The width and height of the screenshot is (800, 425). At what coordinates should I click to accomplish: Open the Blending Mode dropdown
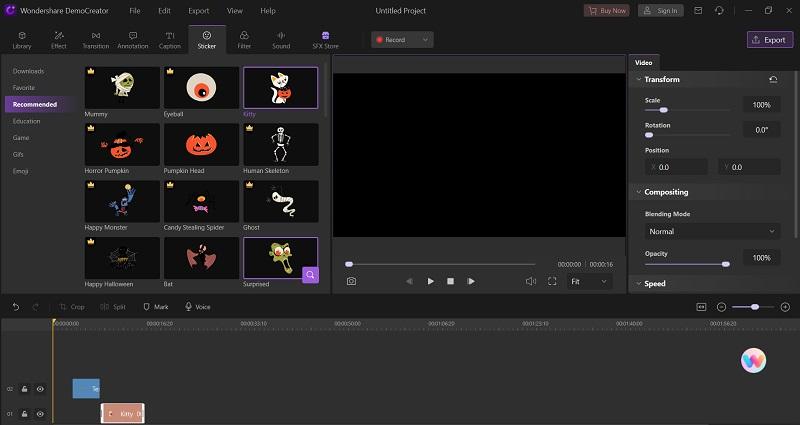coord(711,231)
